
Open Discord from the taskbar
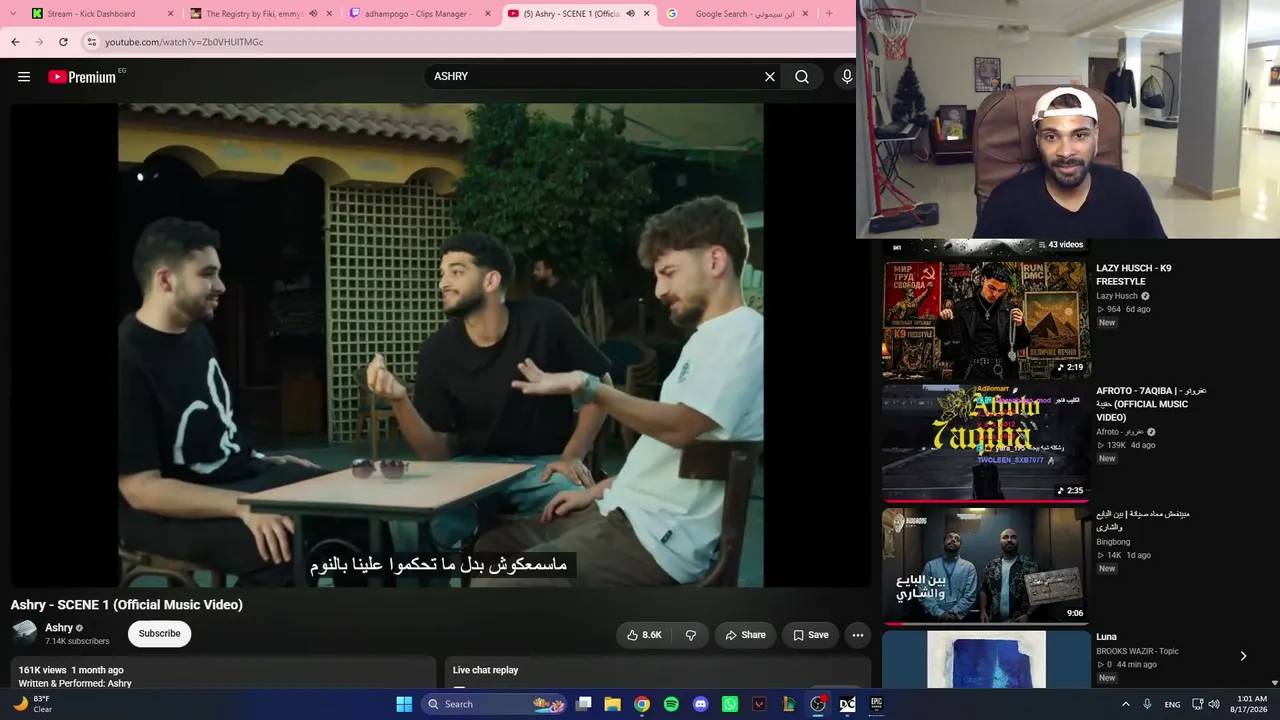coord(700,704)
